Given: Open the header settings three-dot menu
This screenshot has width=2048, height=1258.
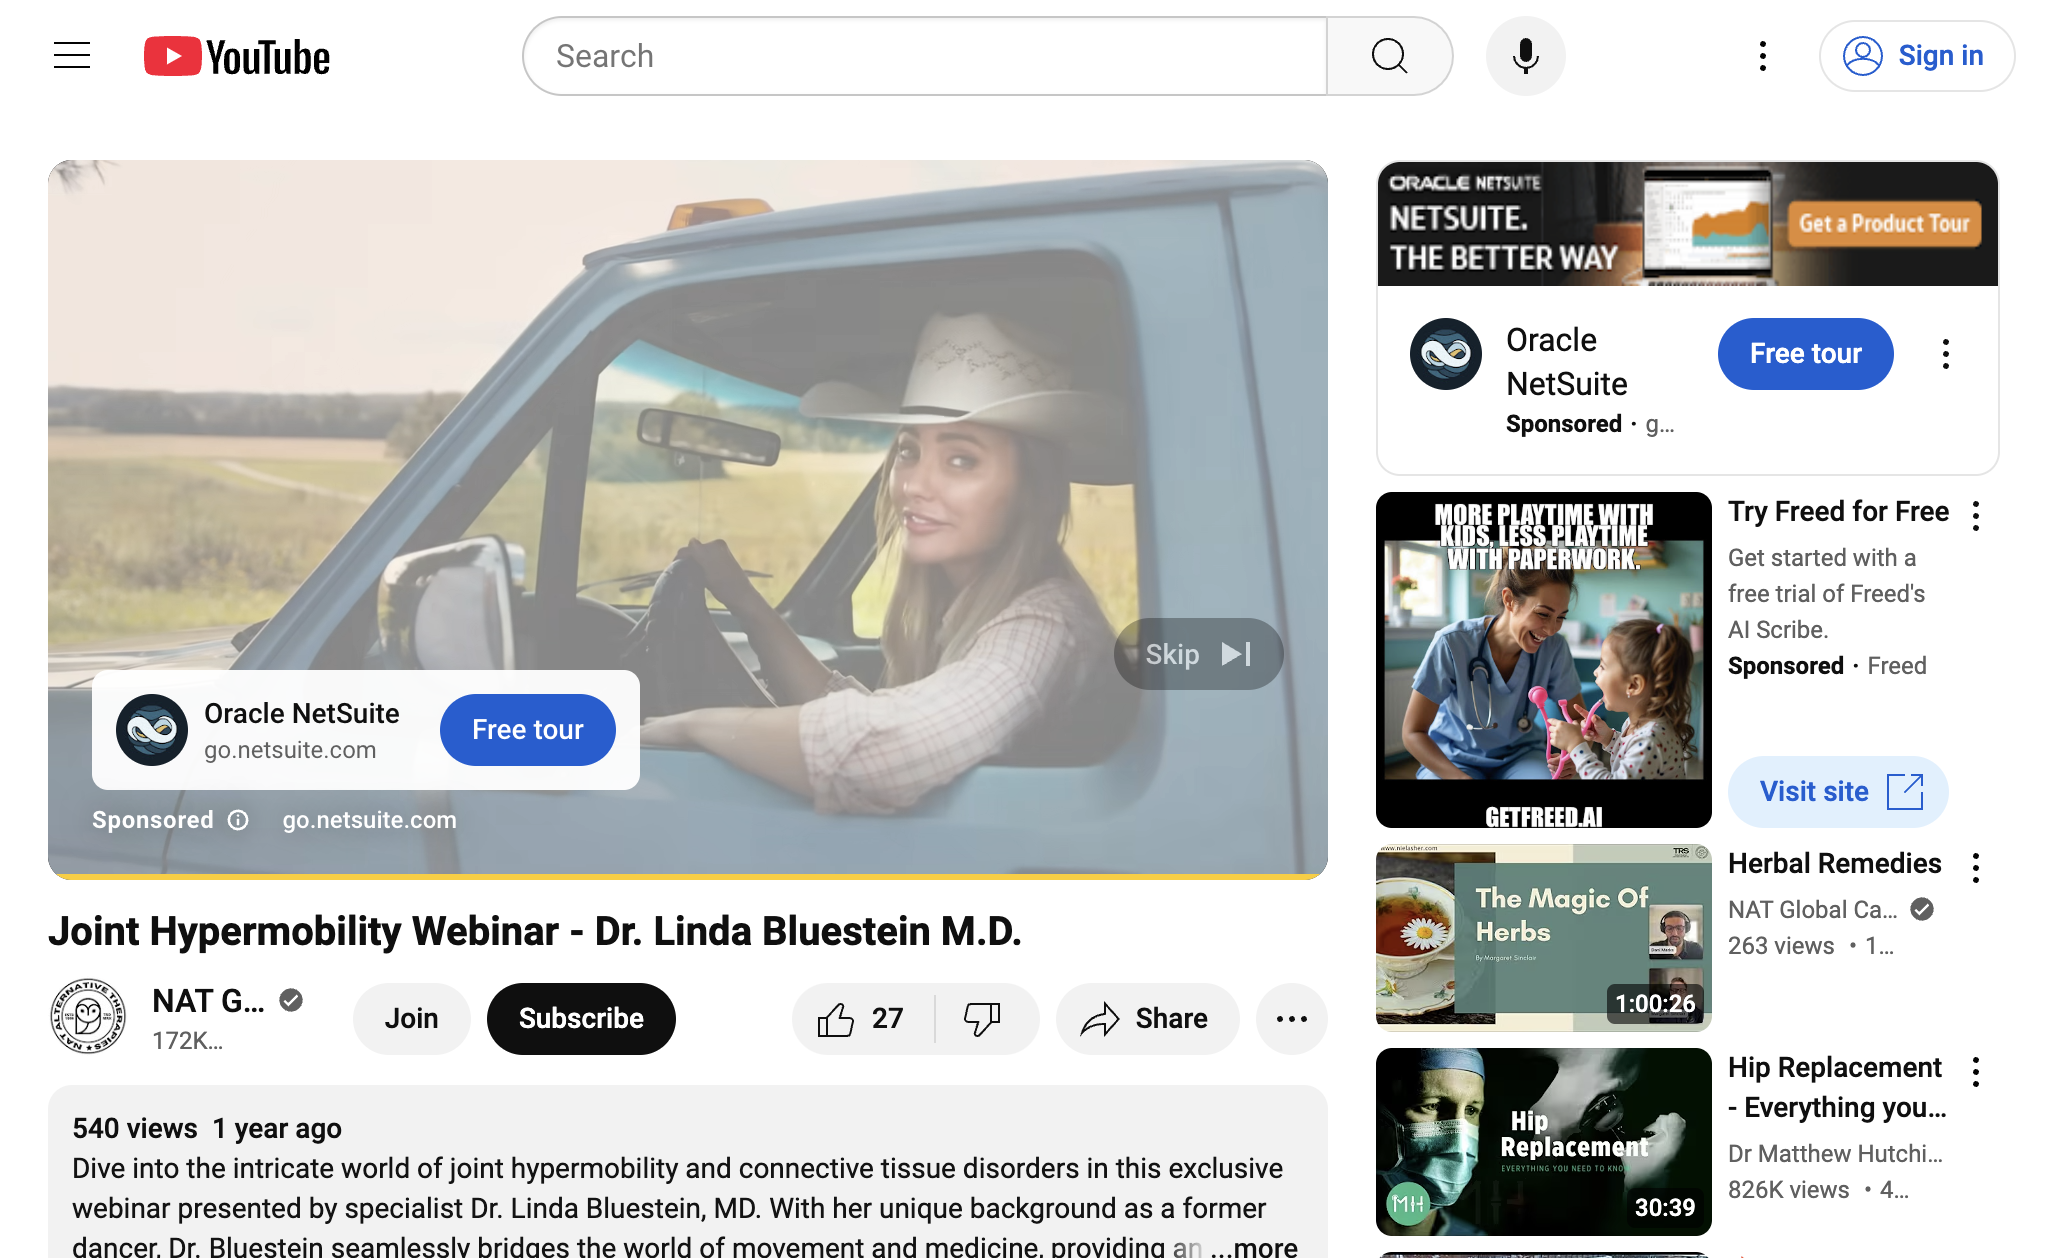Looking at the screenshot, I should [1763, 56].
